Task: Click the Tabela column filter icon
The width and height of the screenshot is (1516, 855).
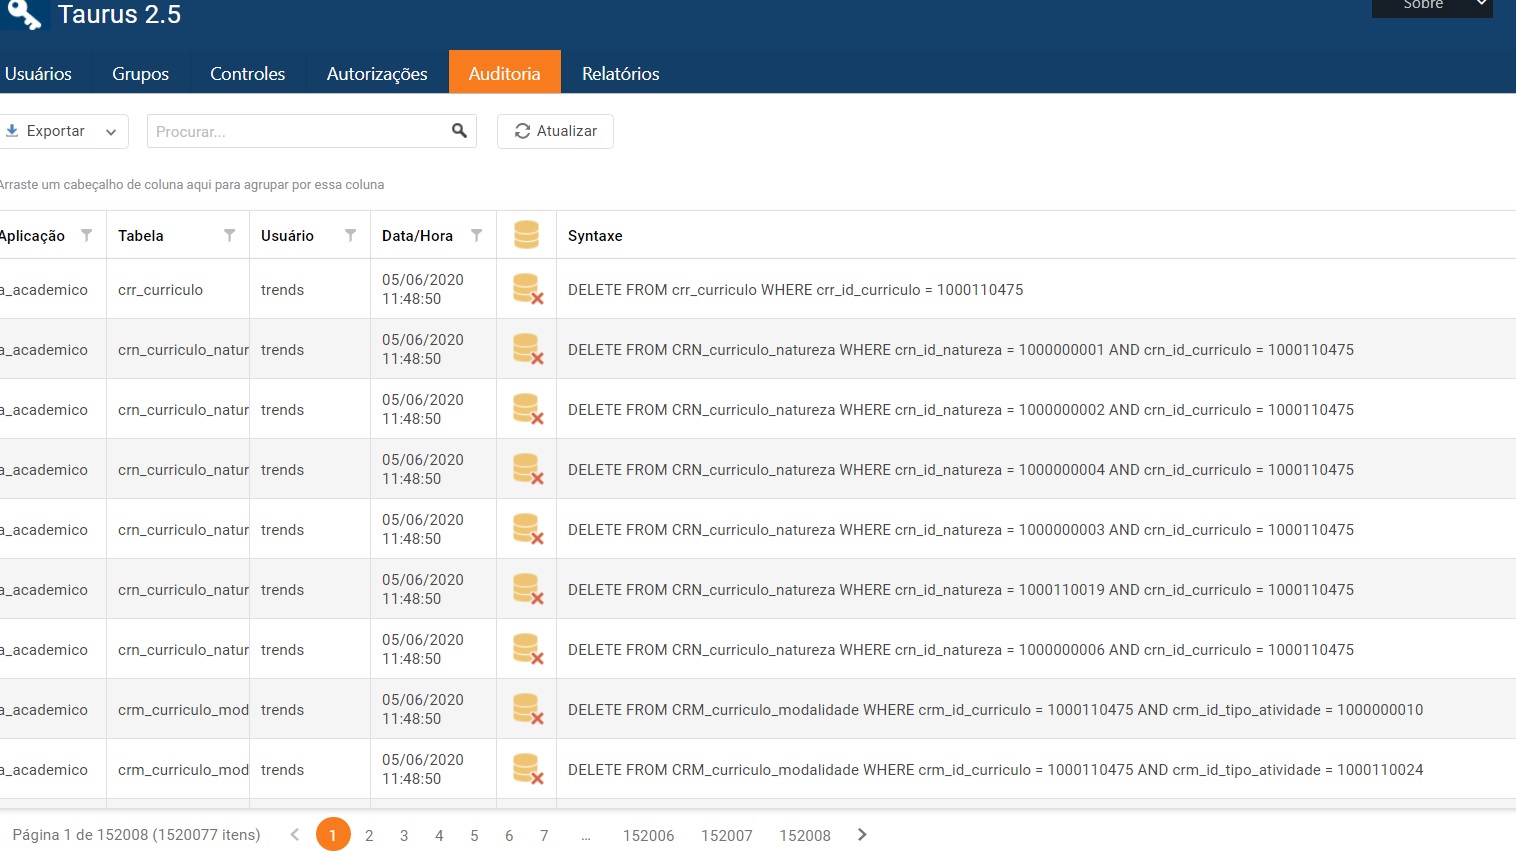Action: click(229, 236)
